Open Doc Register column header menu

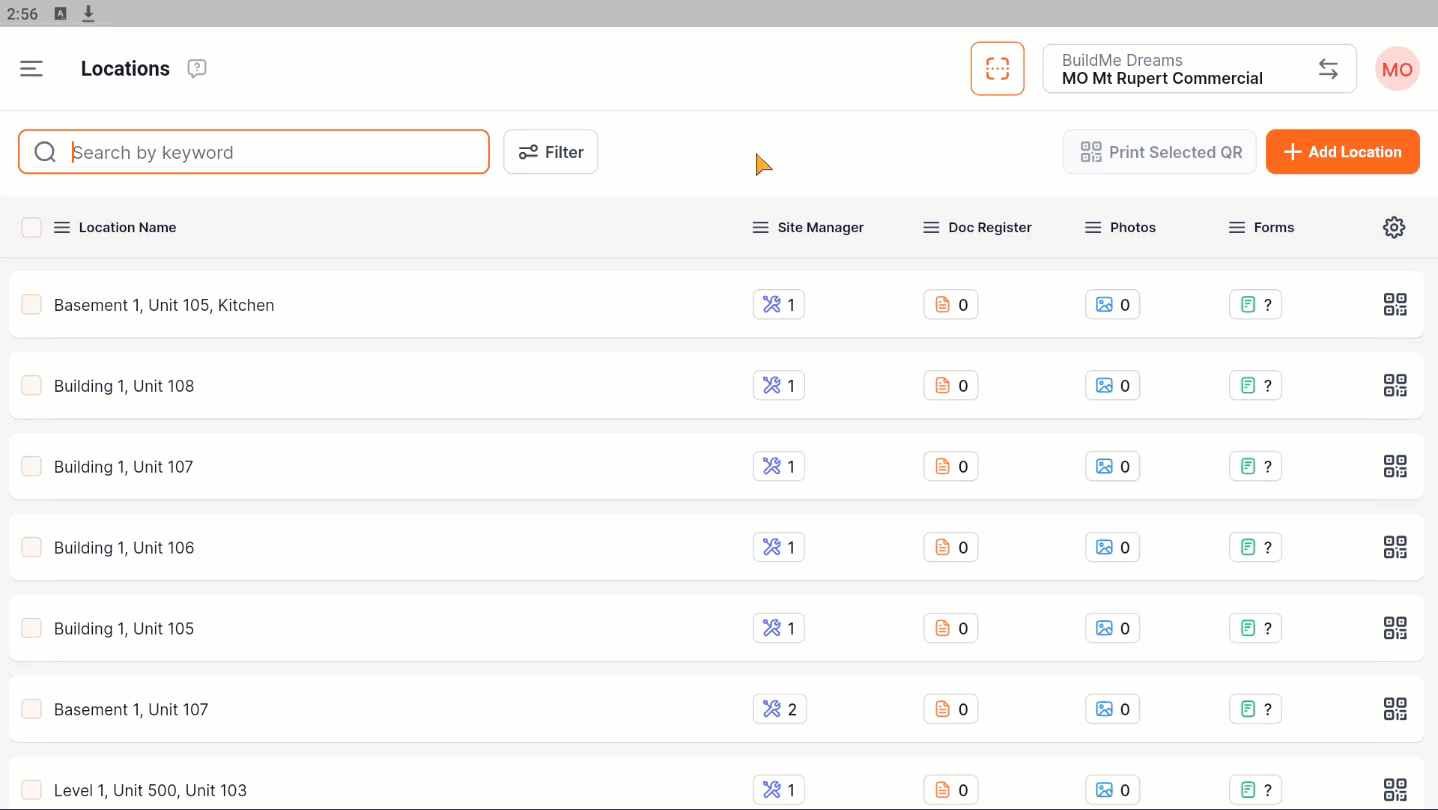coord(931,228)
